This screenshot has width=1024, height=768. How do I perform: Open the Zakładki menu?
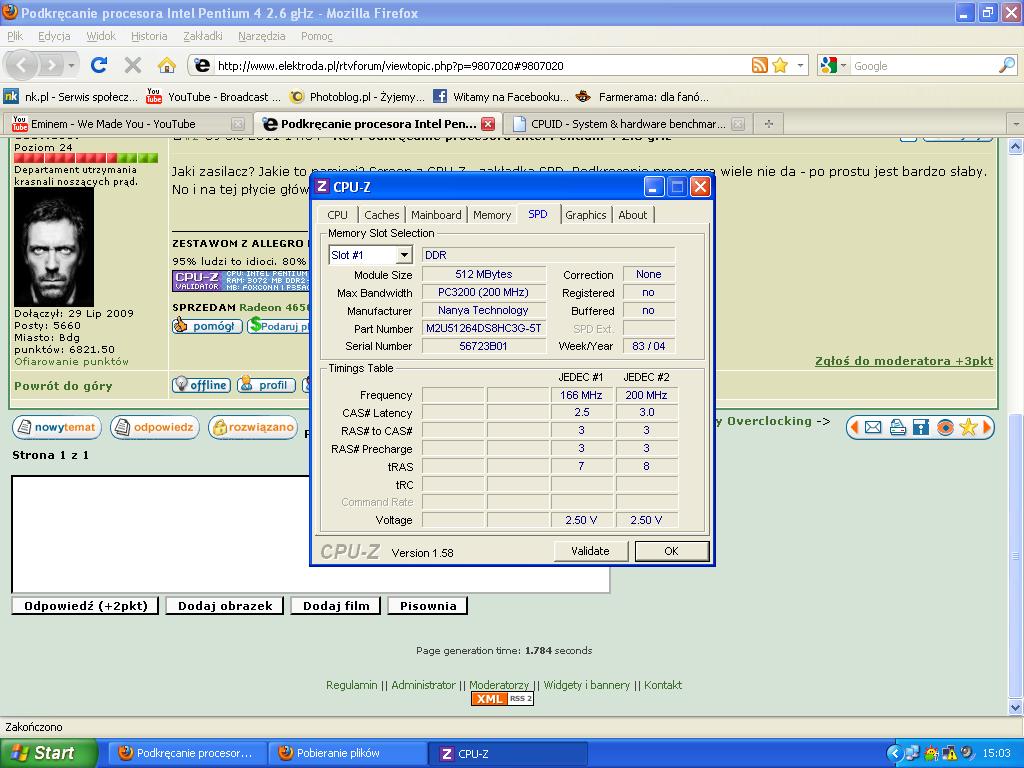pyautogui.click(x=203, y=36)
